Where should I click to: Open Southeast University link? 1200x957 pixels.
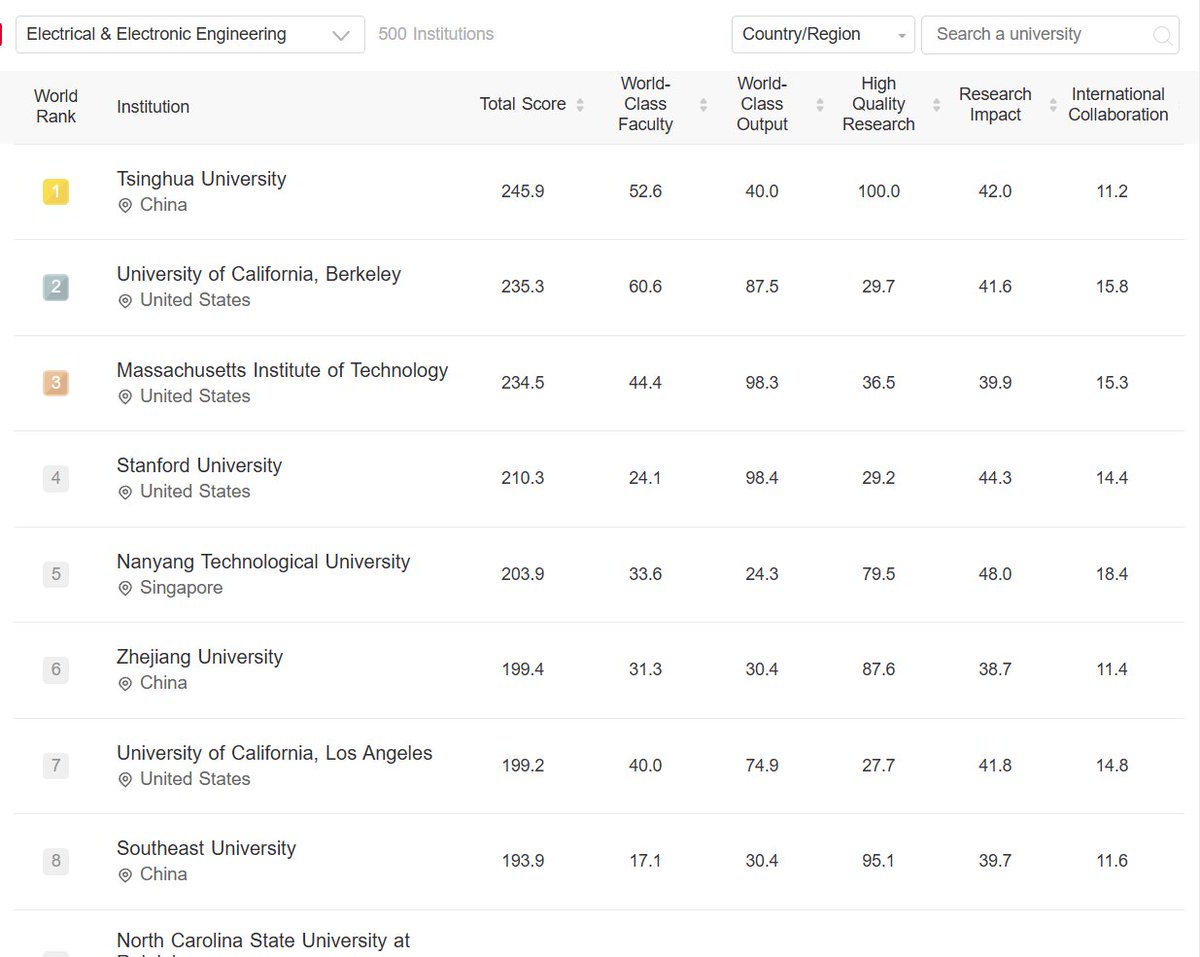[x=206, y=848]
